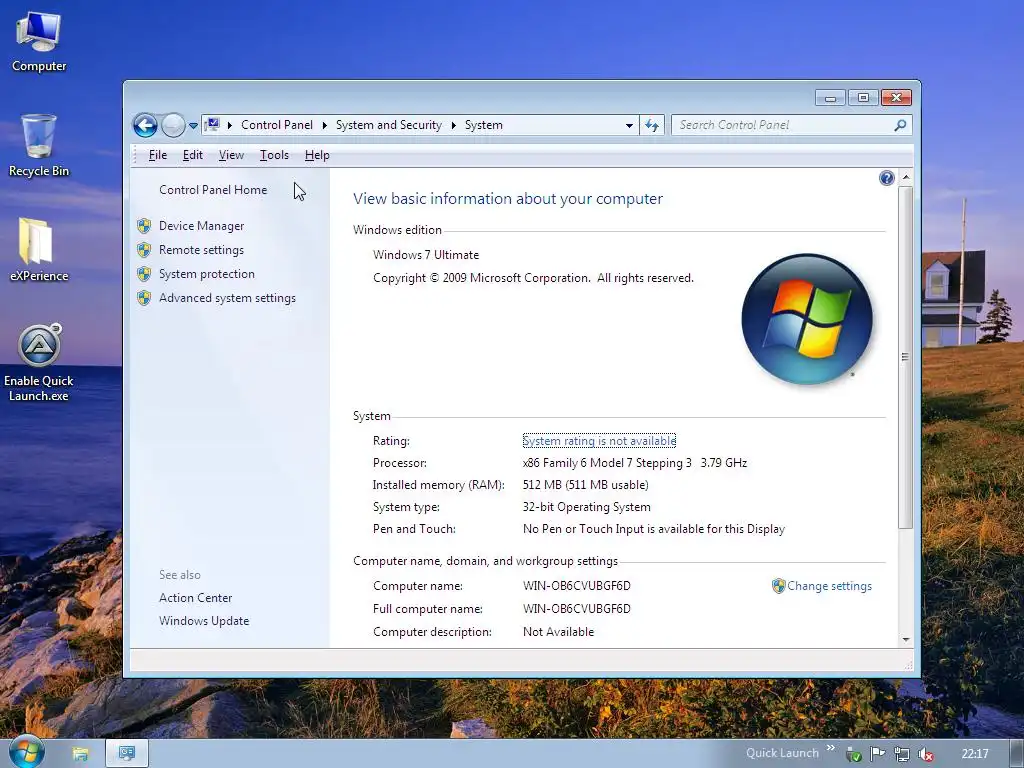
Task: Click the vertical scrollbar thumb
Action: [x=906, y=357]
